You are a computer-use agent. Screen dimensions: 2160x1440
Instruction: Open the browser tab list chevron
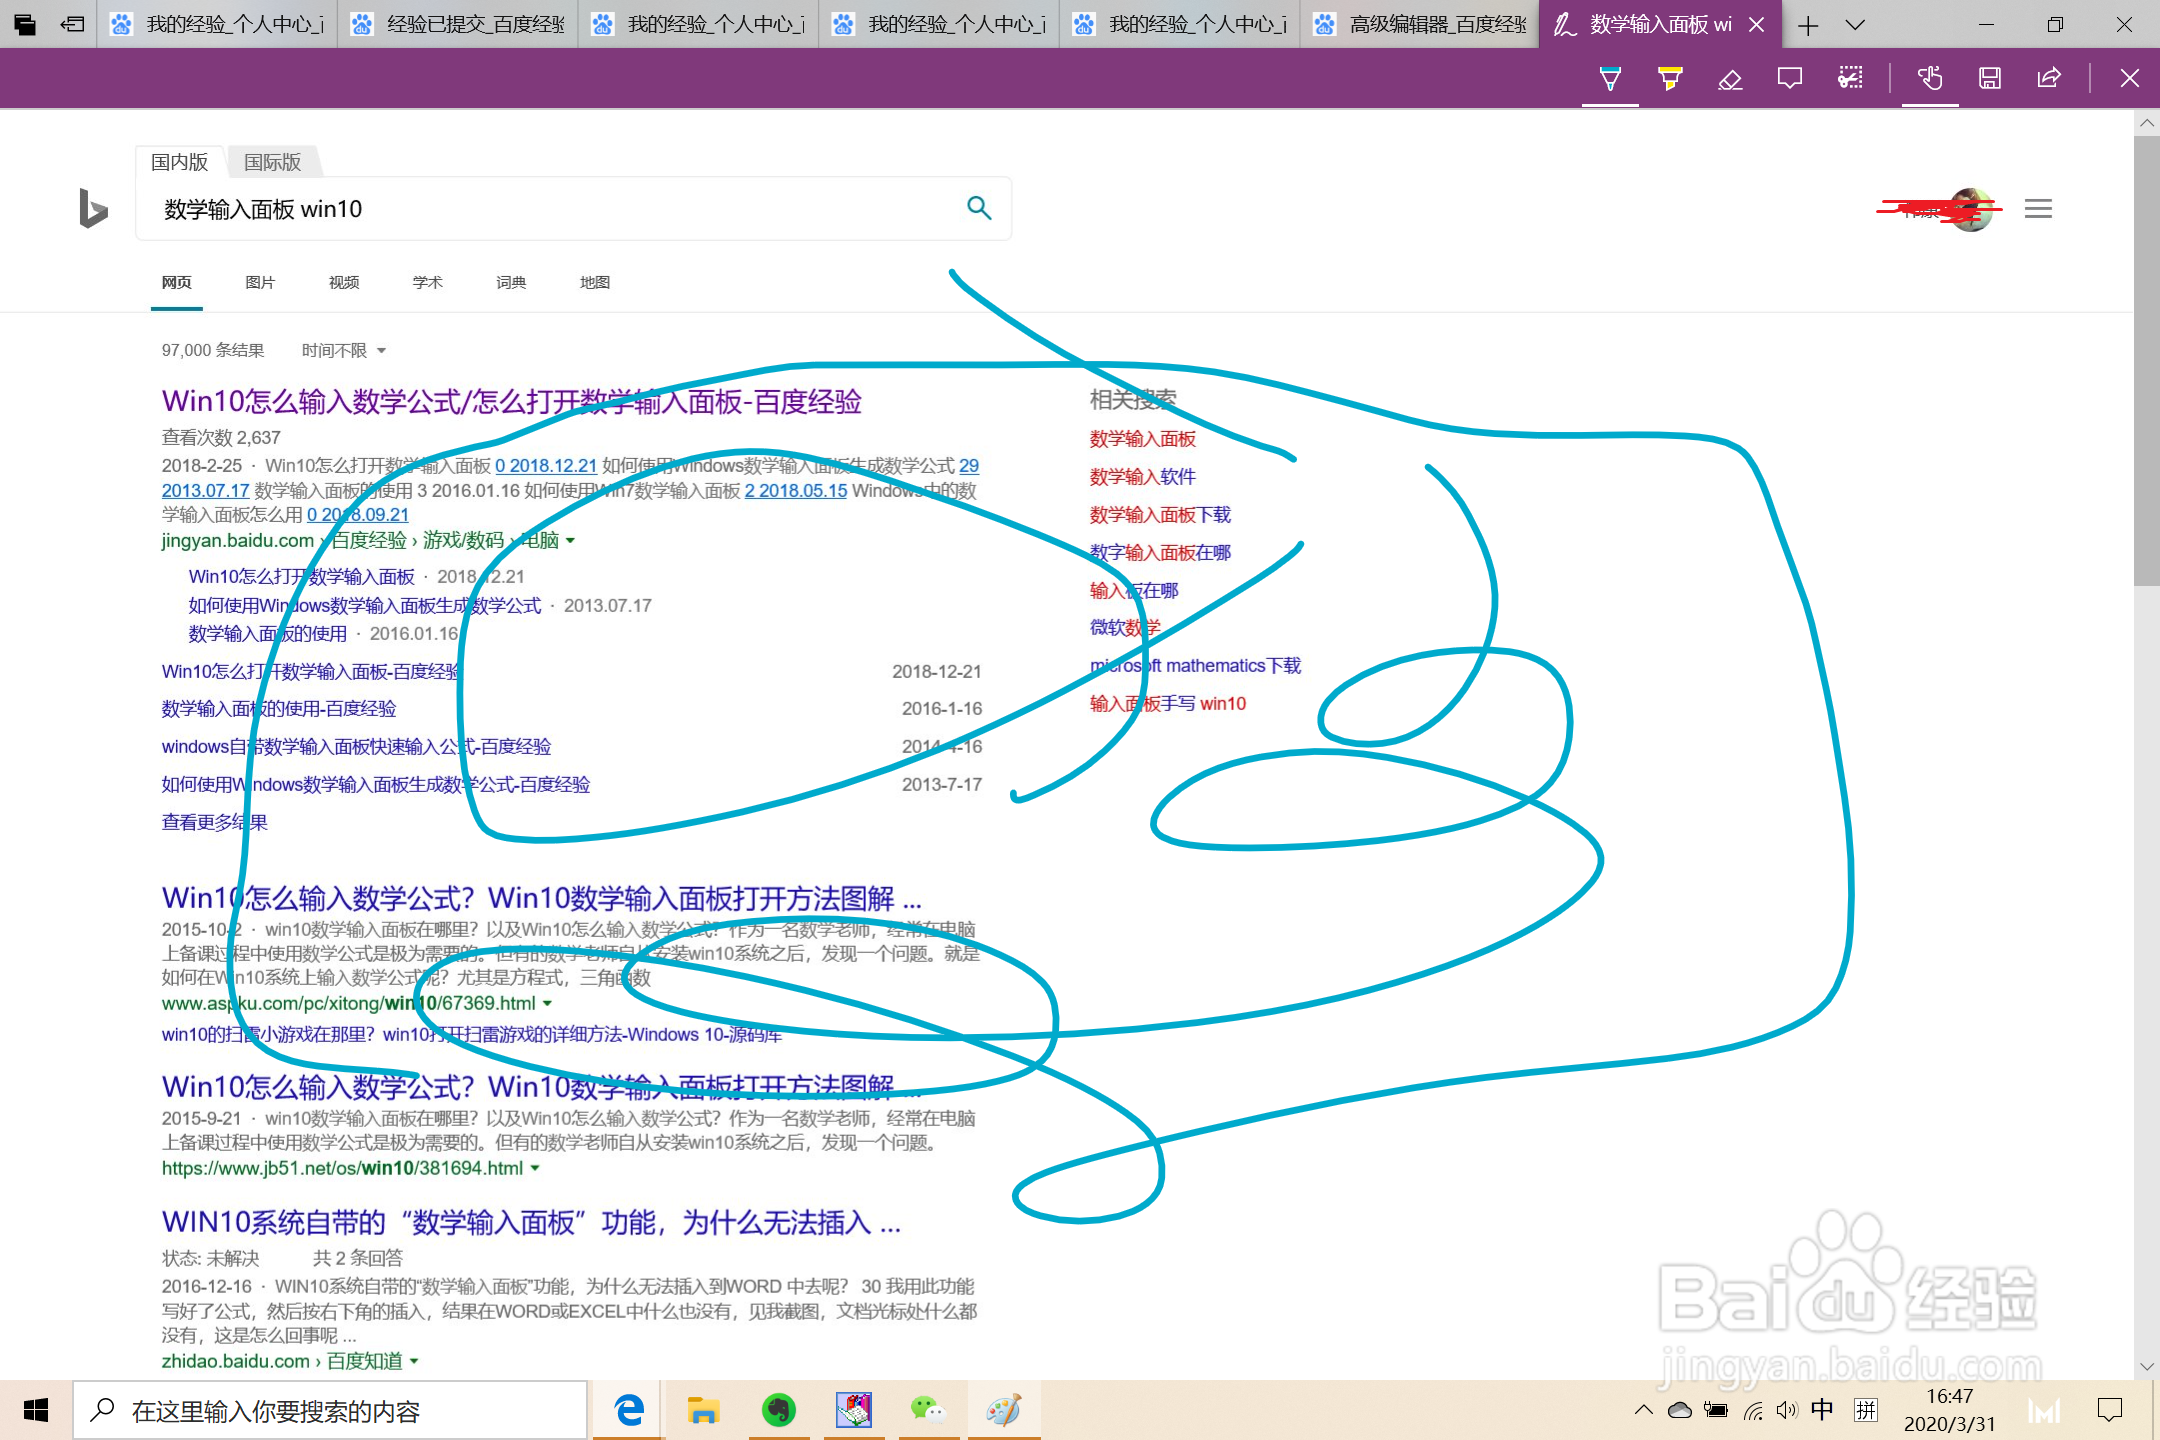coord(1855,25)
